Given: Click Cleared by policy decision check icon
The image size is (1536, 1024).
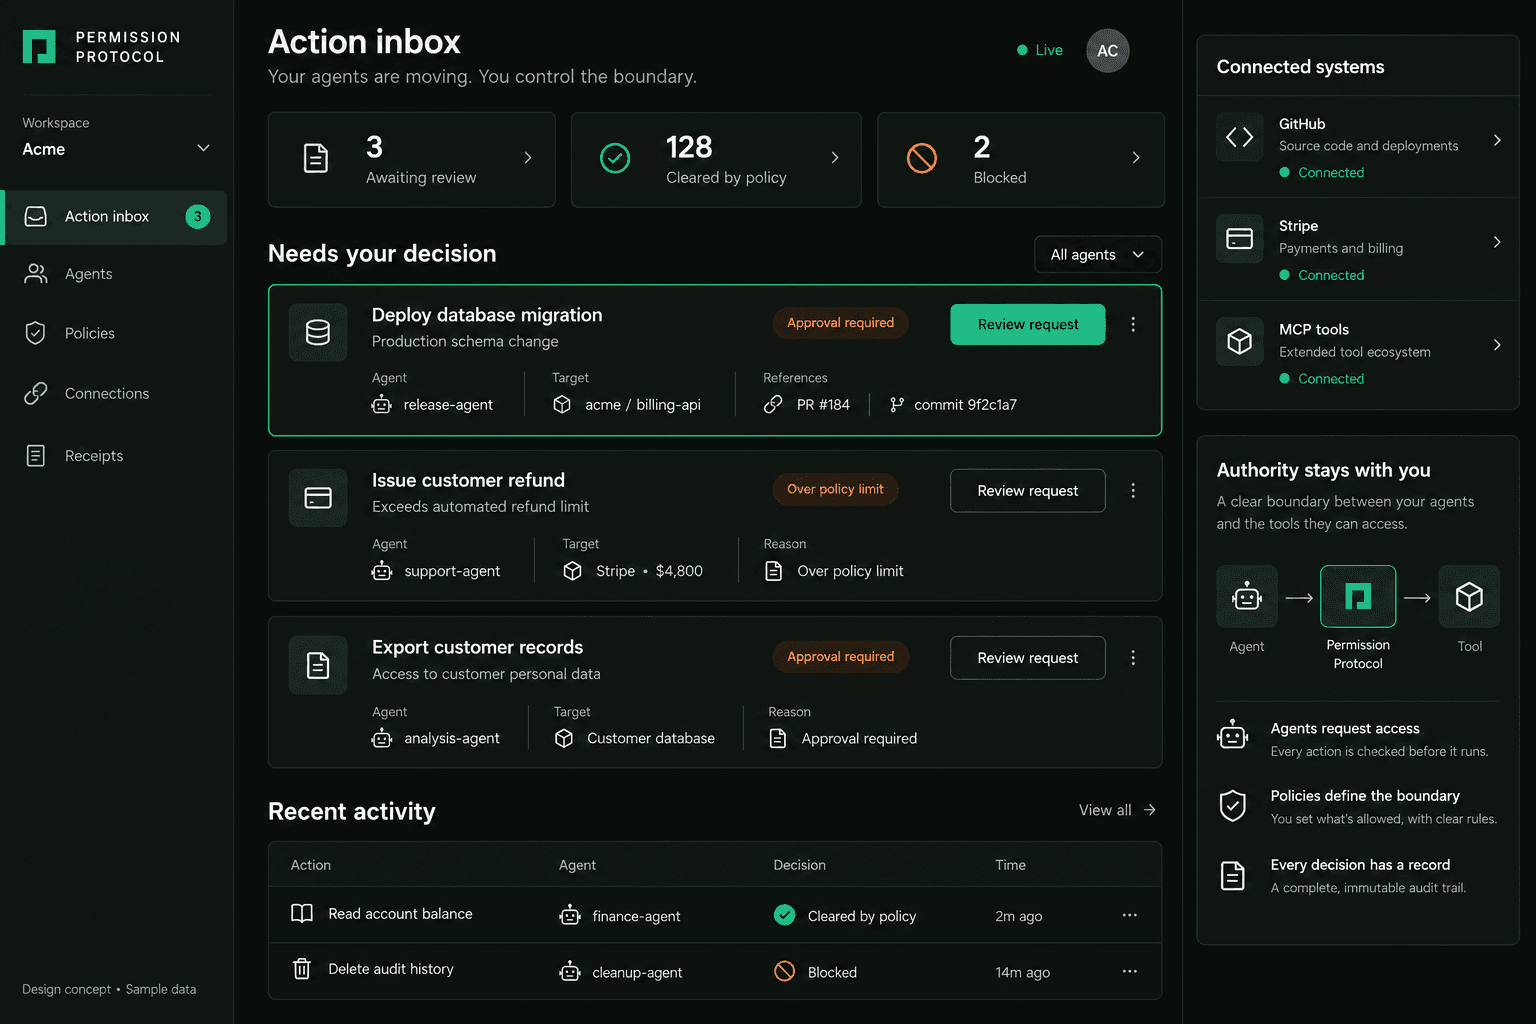Looking at the screenshot, I should [785, 915].
